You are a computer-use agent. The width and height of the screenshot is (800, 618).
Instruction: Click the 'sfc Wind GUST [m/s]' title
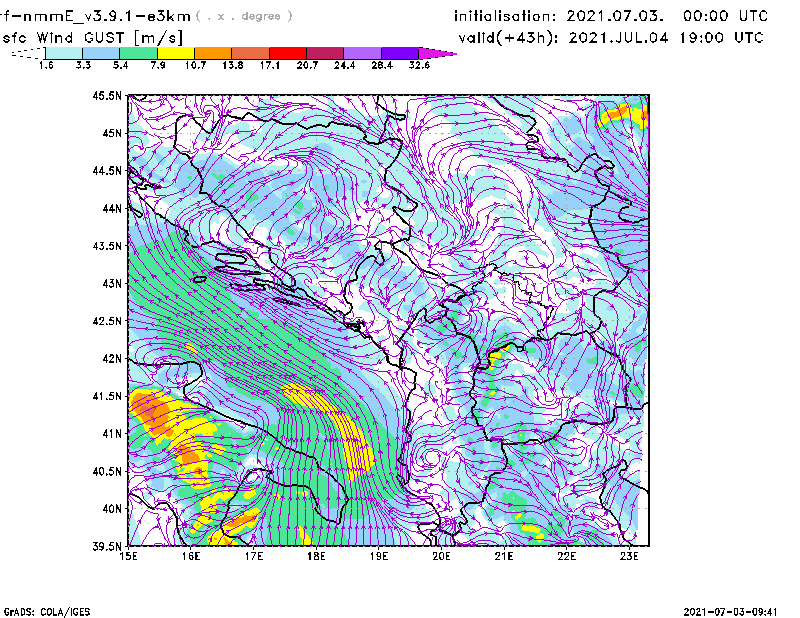(x=92, y=38)
